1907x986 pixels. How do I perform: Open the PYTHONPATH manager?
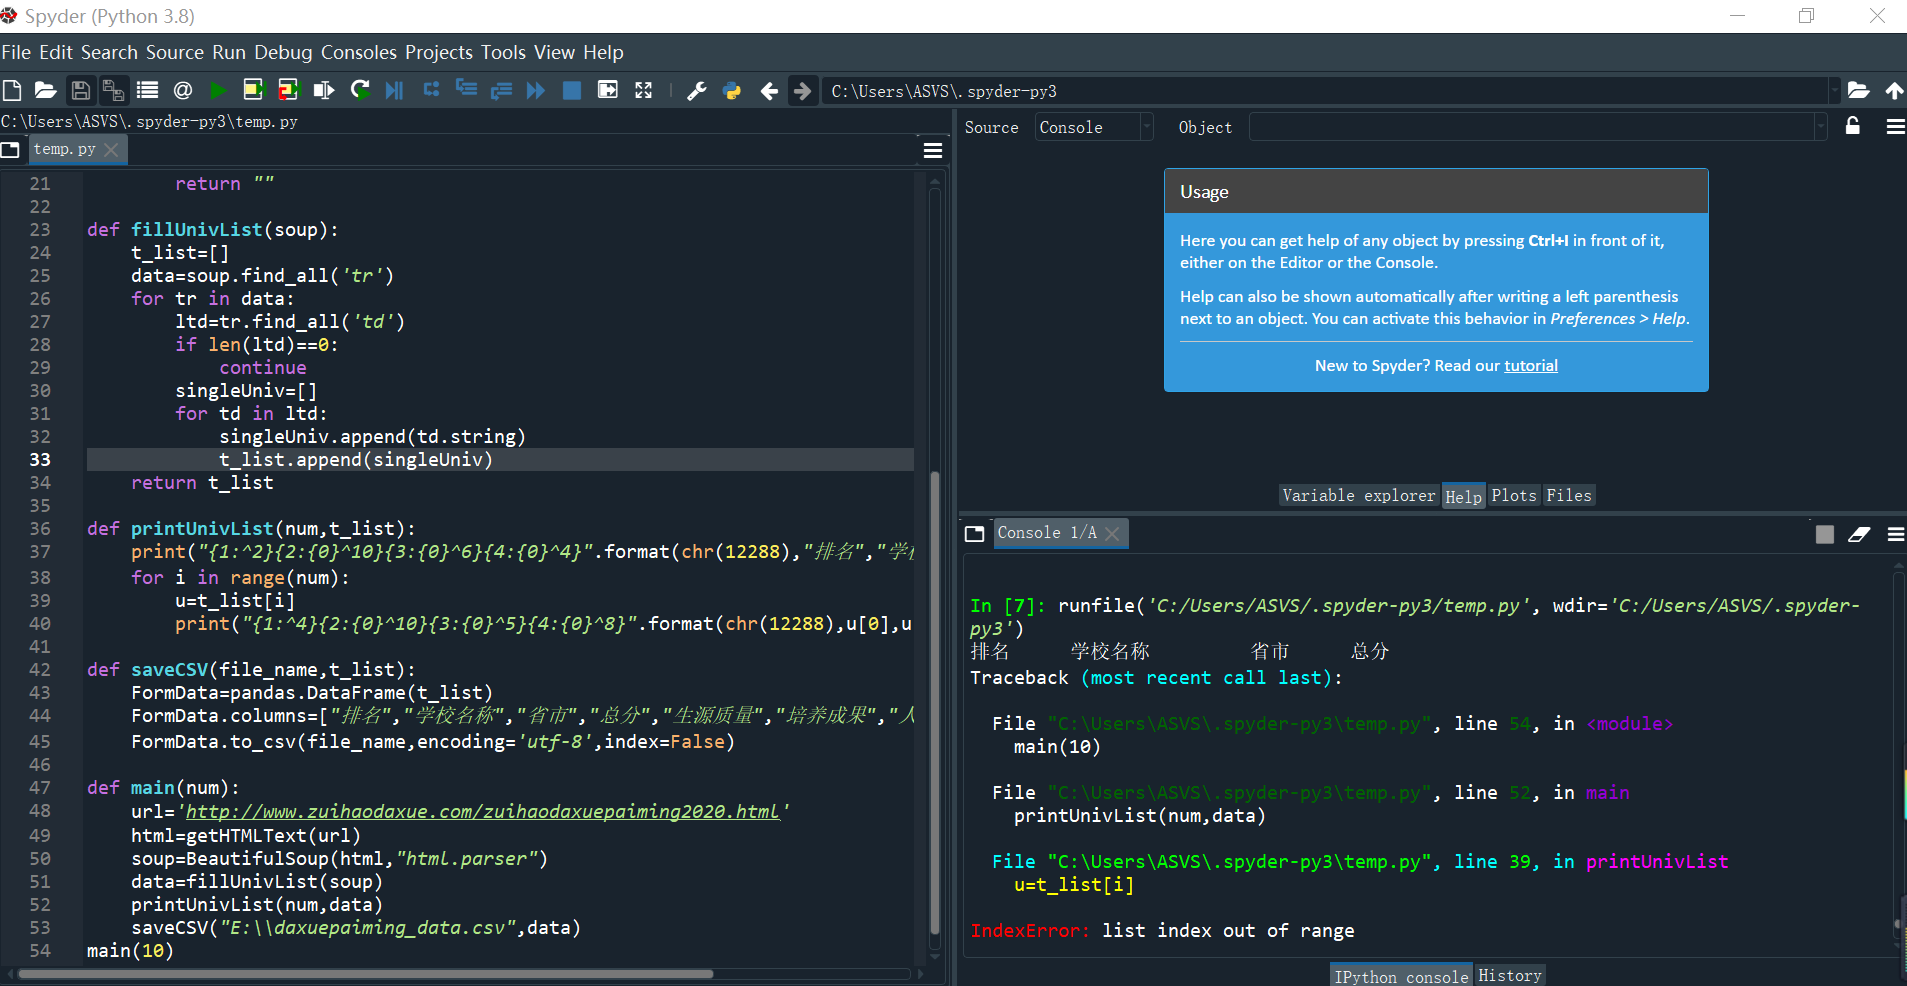[x=732, y=91]
